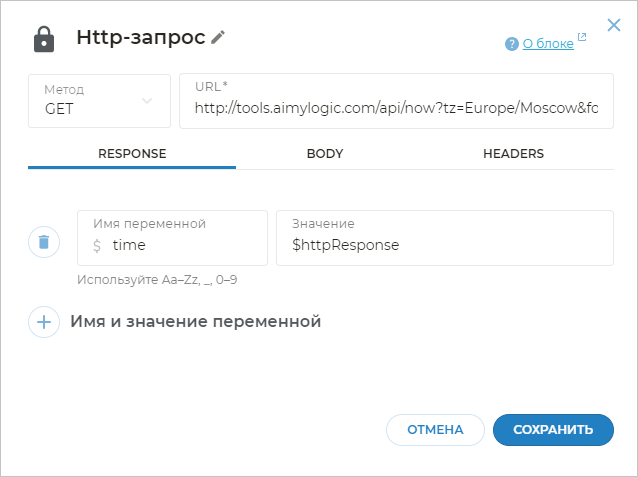
Task: Focus the URL input field
Action: coord(396,107)
